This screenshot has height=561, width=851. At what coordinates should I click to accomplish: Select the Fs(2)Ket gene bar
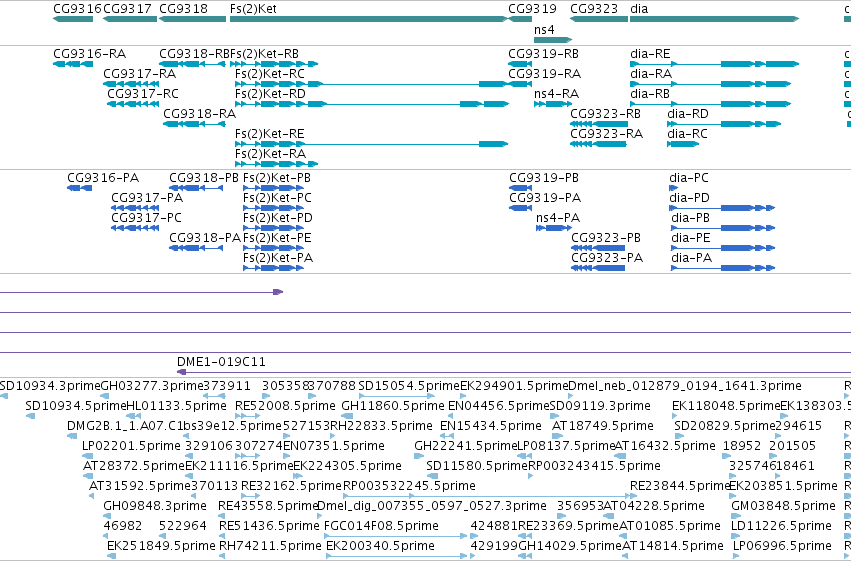369,19
